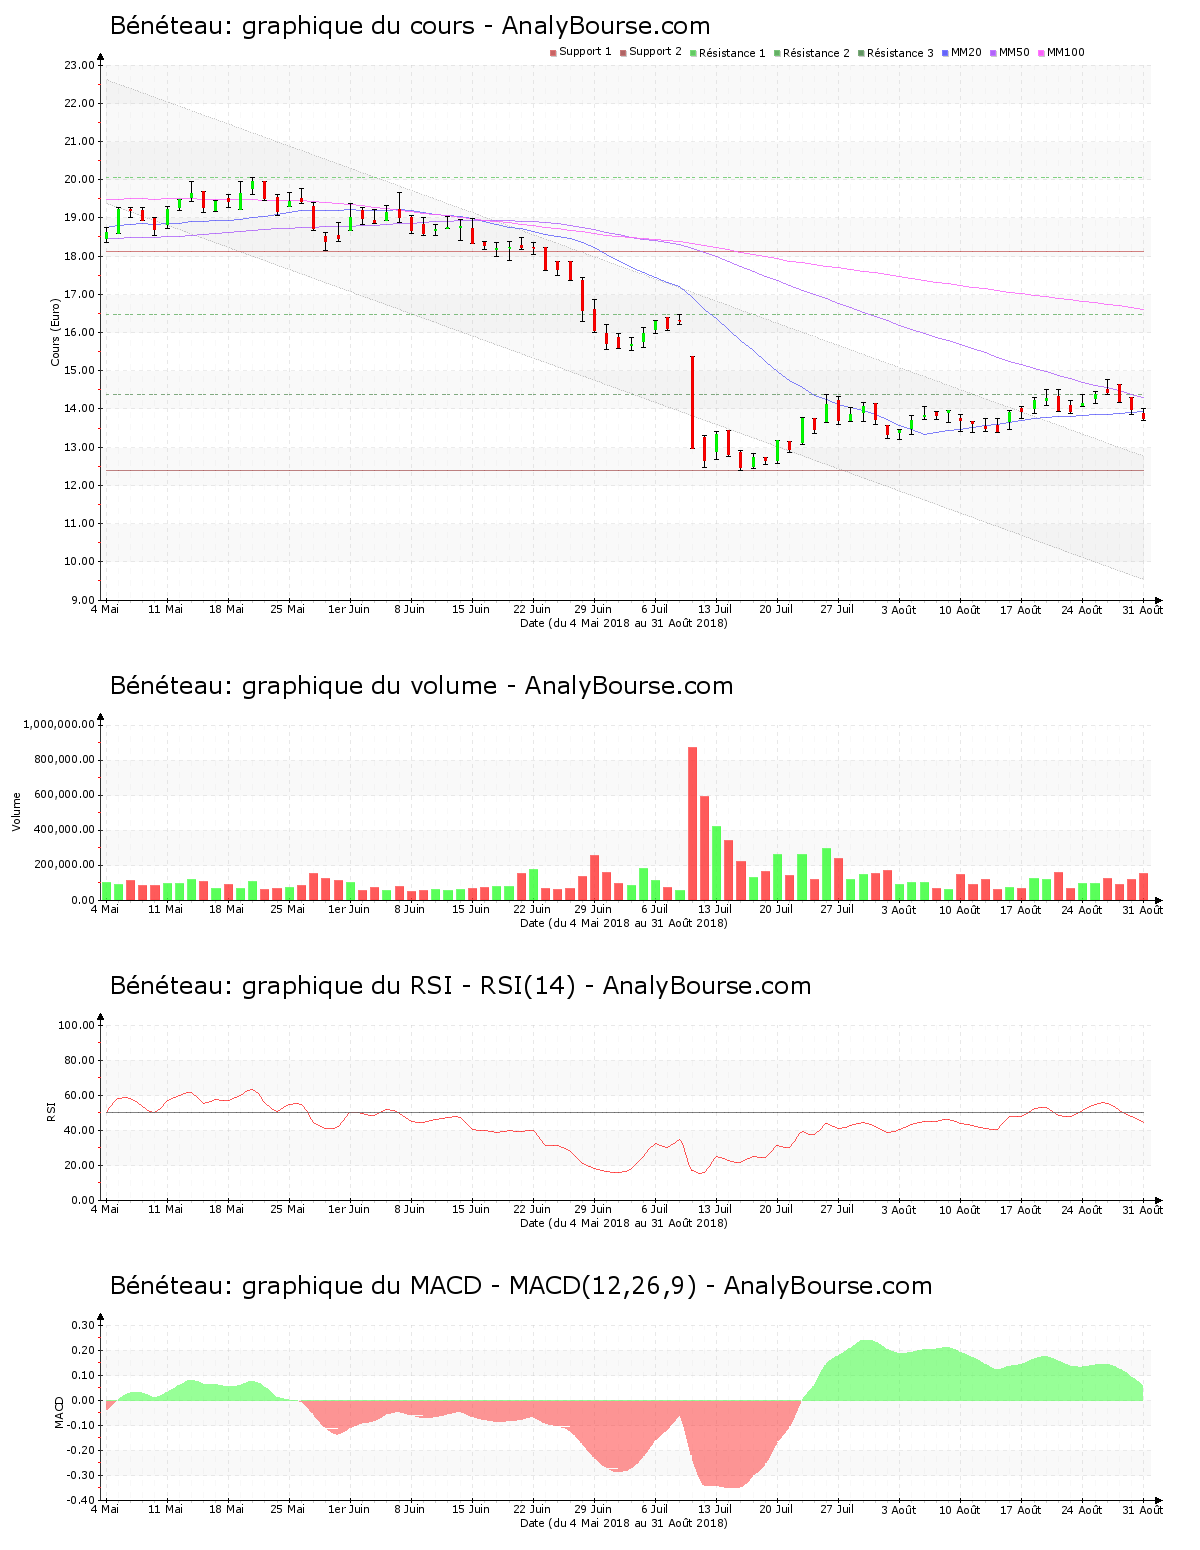The width and height of the screenshot is (1200, 1550).
Task: Click the date range caption under MACD chart
Action: coord(624,1523)
